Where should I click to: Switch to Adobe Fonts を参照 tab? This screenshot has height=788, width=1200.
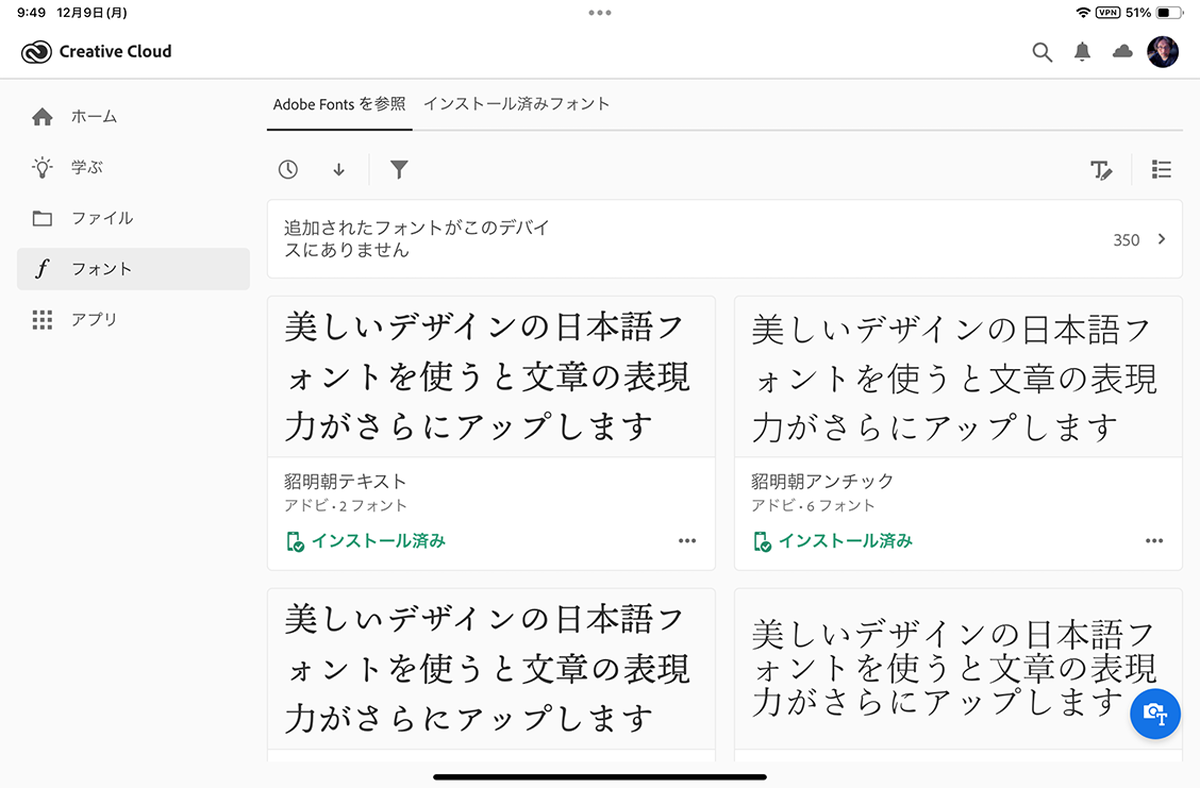[339, 104]
